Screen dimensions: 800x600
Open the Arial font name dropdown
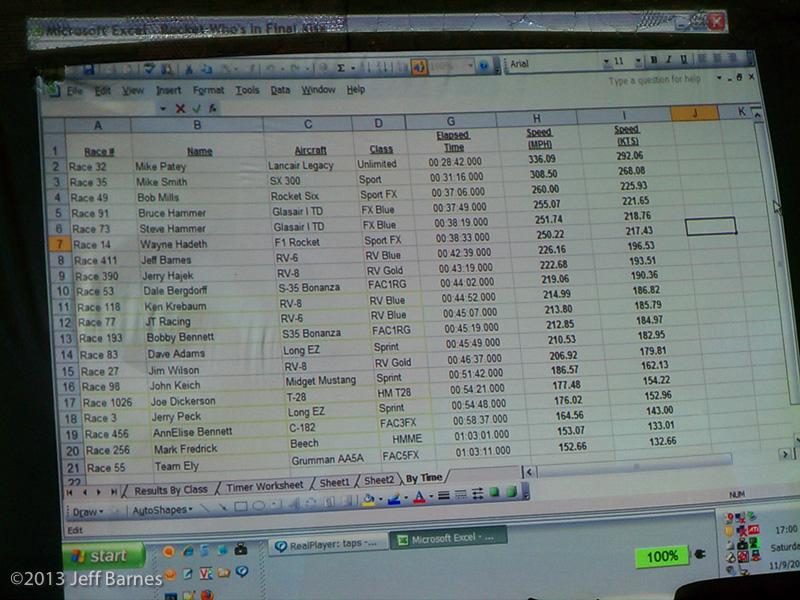pyautogui.click(x=552, y=64)
